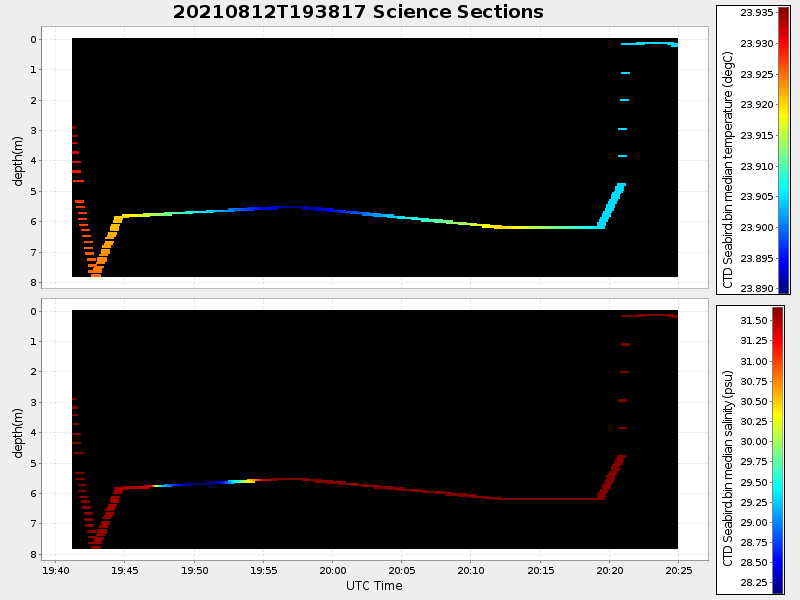
Task: Click depth tick 8 on temperature plot
Action: click(33, 283)
